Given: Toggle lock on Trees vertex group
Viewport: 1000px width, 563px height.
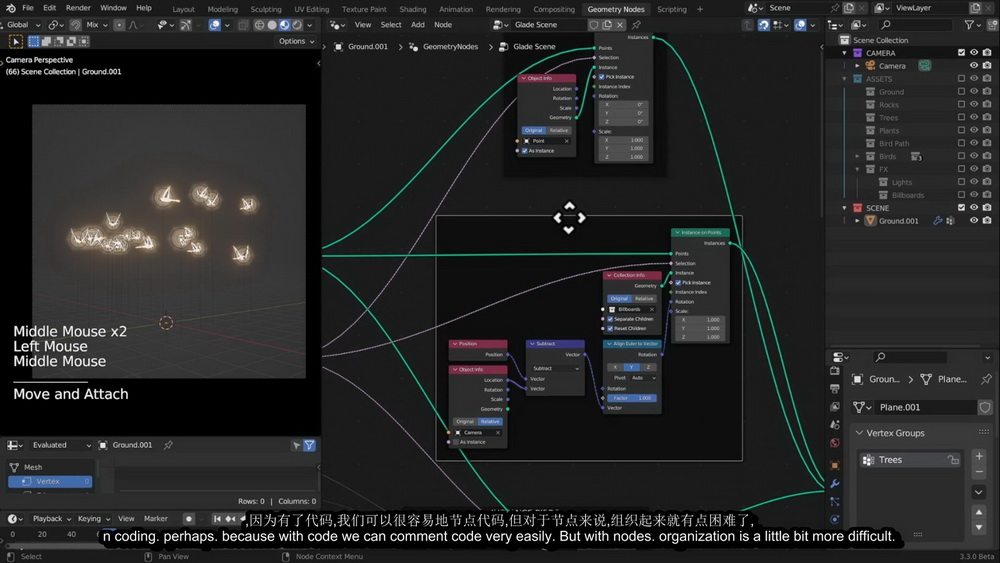Looking at the screenshot, I should click(x=953, y=460).
